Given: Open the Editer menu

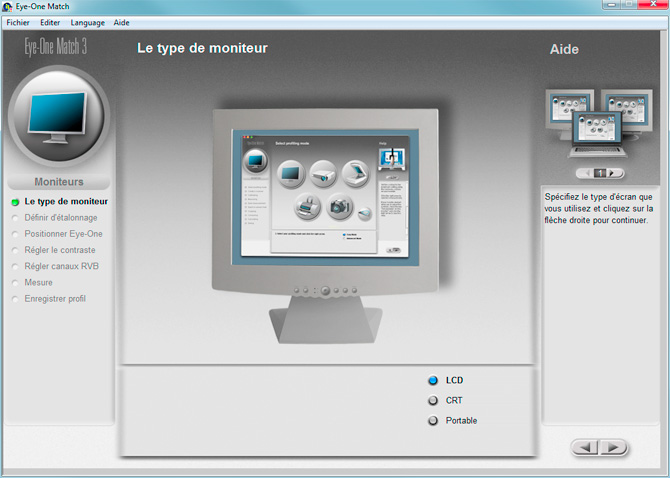Looking at the screenshot, I should (x=50, y=23).
